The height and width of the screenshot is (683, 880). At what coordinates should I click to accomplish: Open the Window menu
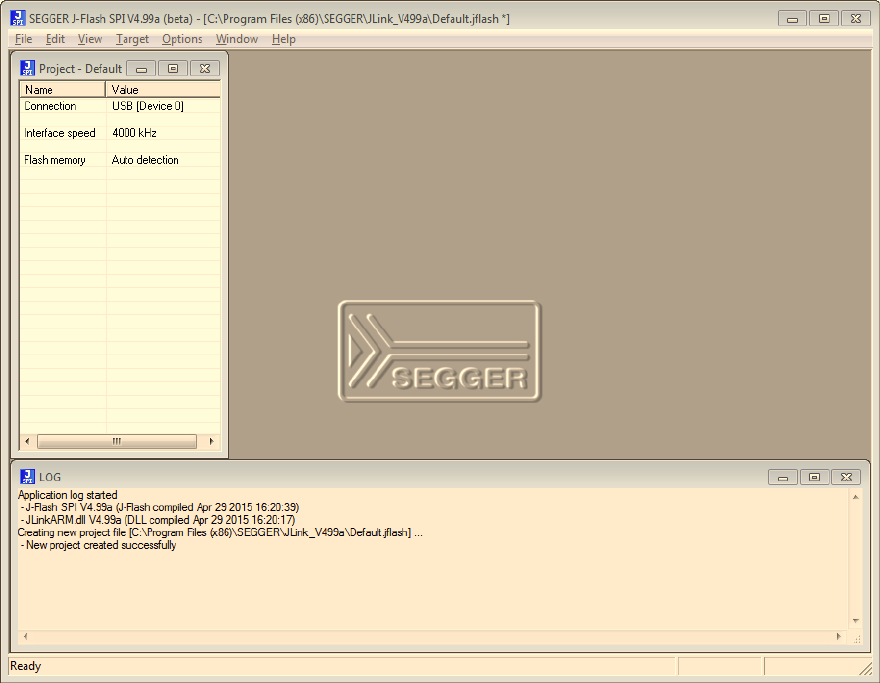pos(237,39)
